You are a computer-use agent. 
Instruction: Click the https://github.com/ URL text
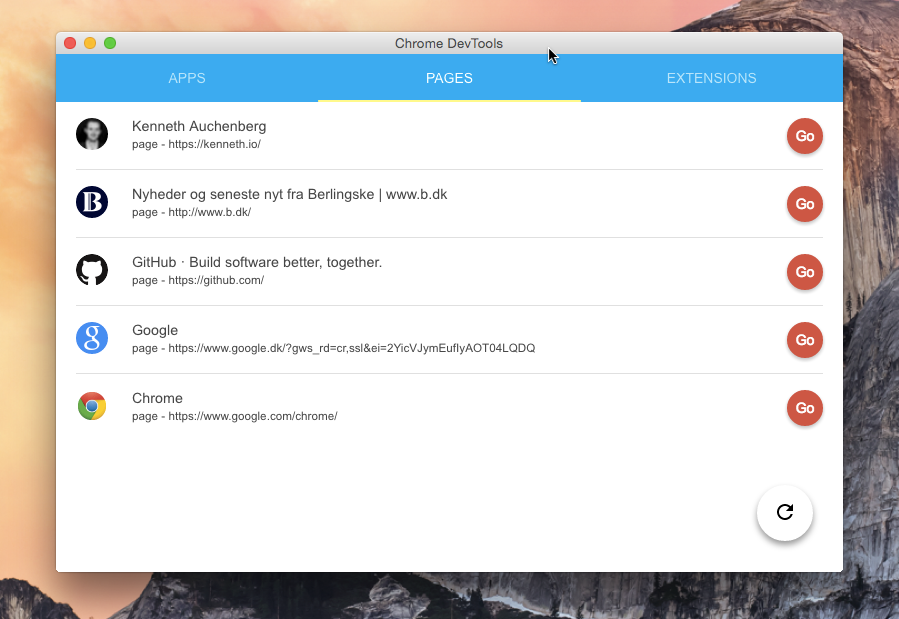pos(216,280)
